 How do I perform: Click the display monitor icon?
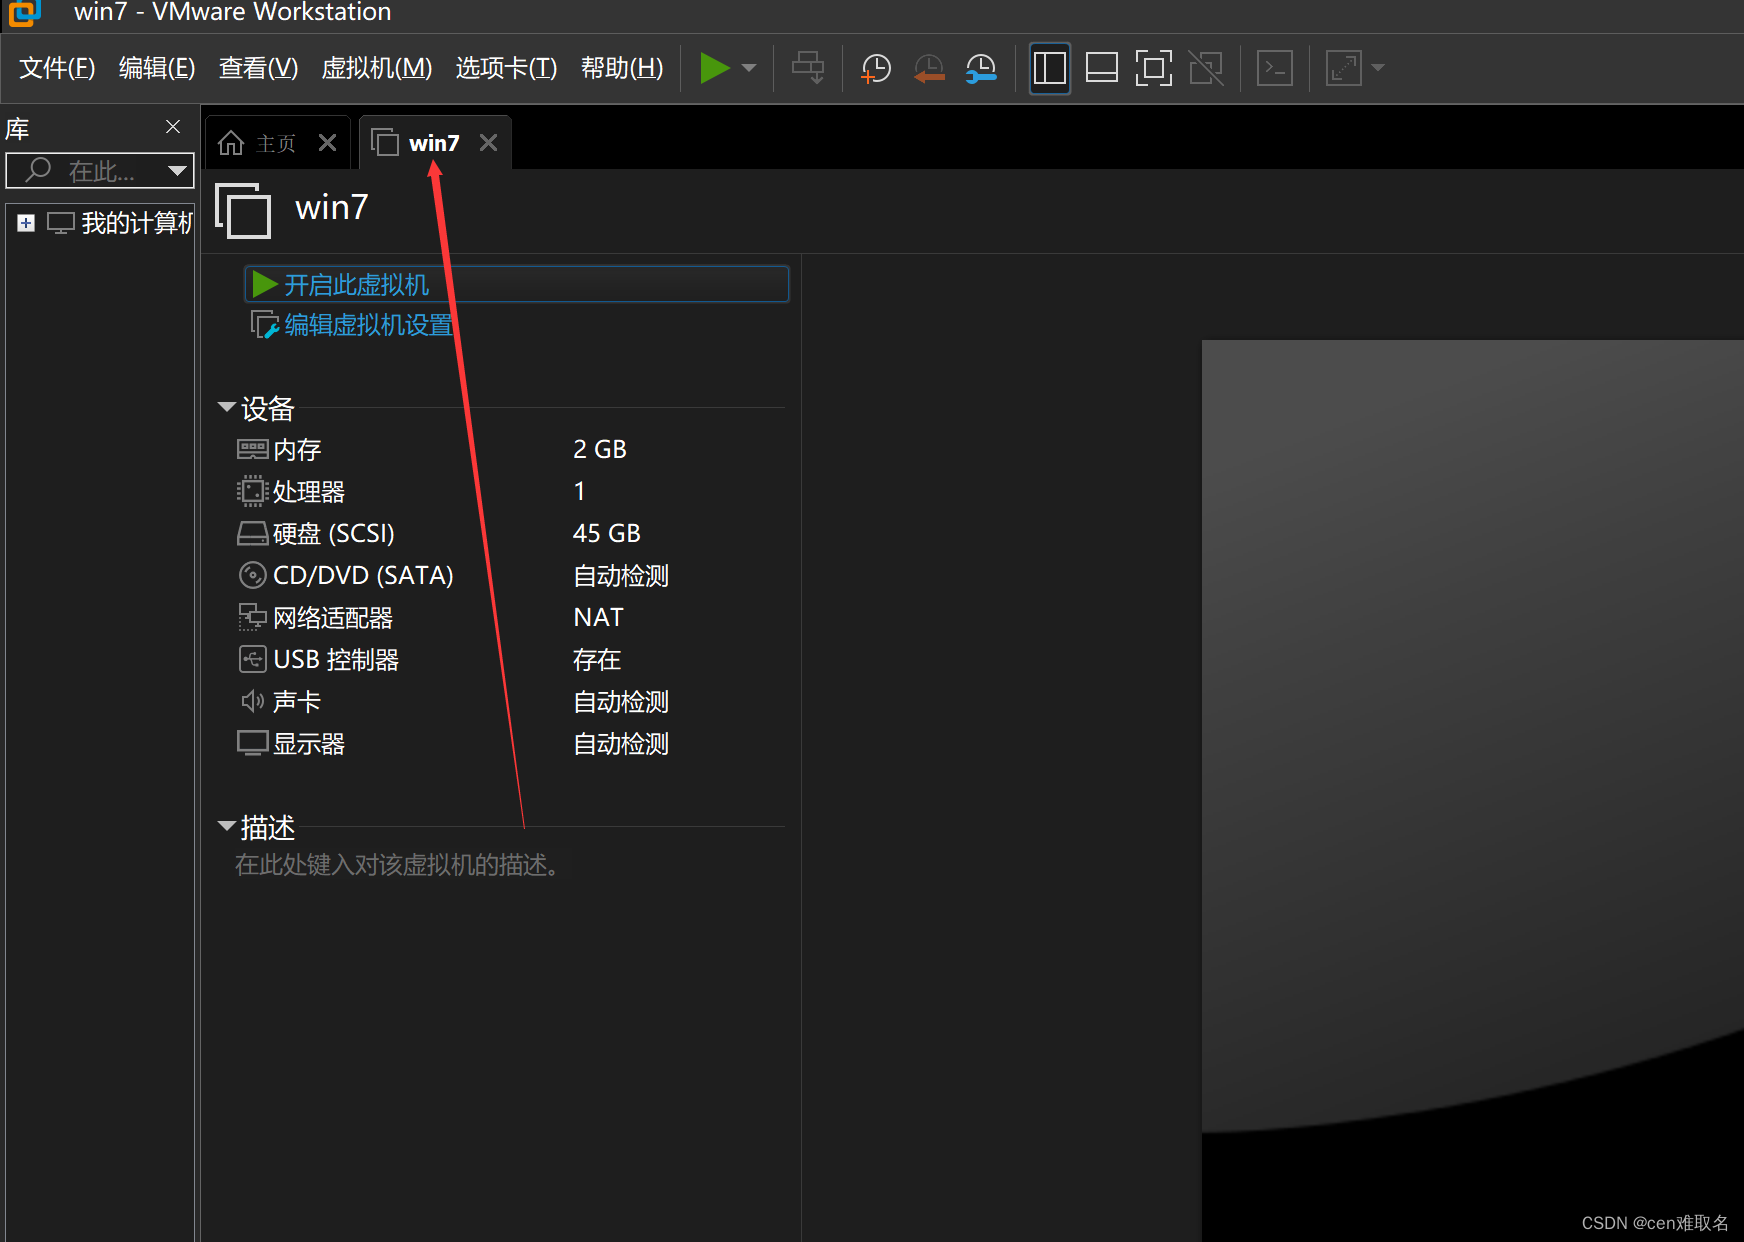pos(252,743)
